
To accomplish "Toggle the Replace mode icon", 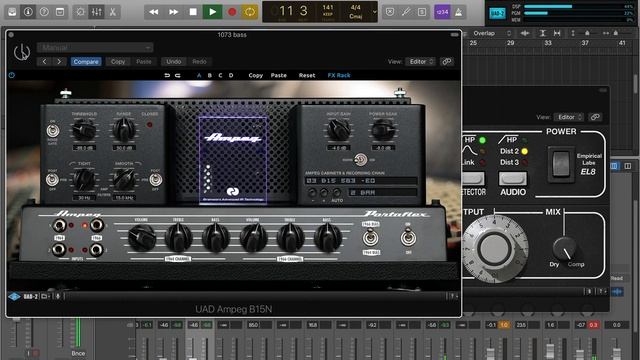I will click(x=390, y=12).
